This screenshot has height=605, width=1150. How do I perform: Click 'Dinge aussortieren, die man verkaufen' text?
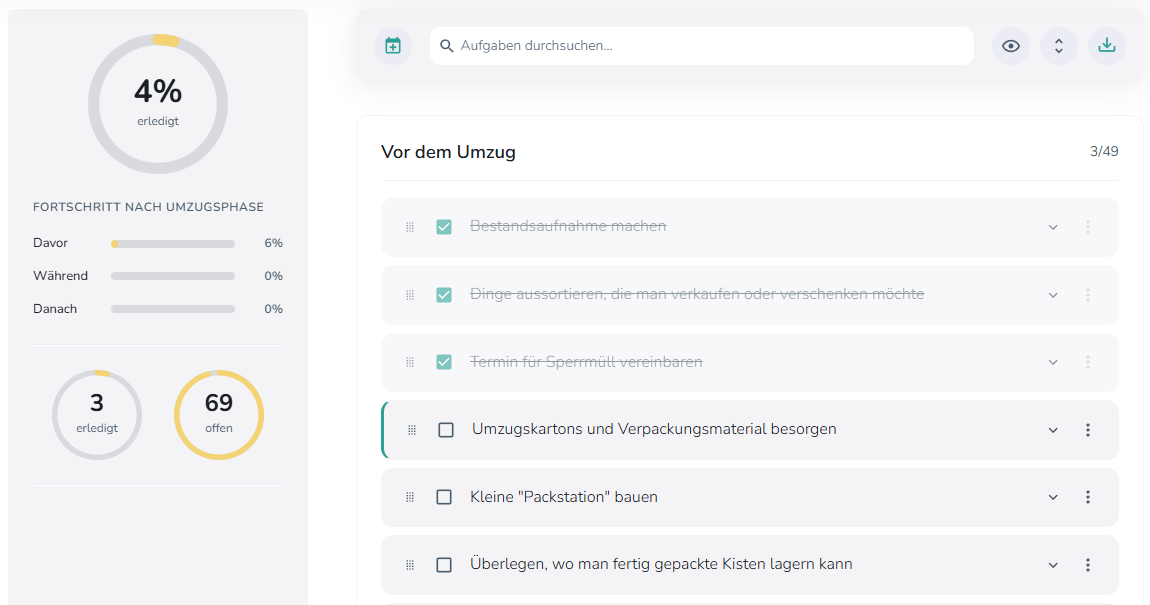point(697,294)
